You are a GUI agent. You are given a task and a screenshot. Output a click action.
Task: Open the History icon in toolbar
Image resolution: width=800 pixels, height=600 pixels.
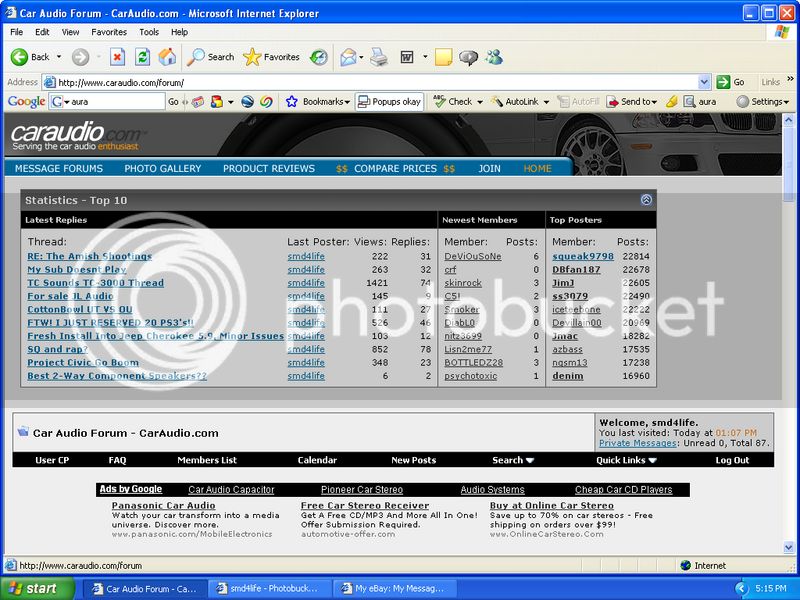tap(319, 57)
